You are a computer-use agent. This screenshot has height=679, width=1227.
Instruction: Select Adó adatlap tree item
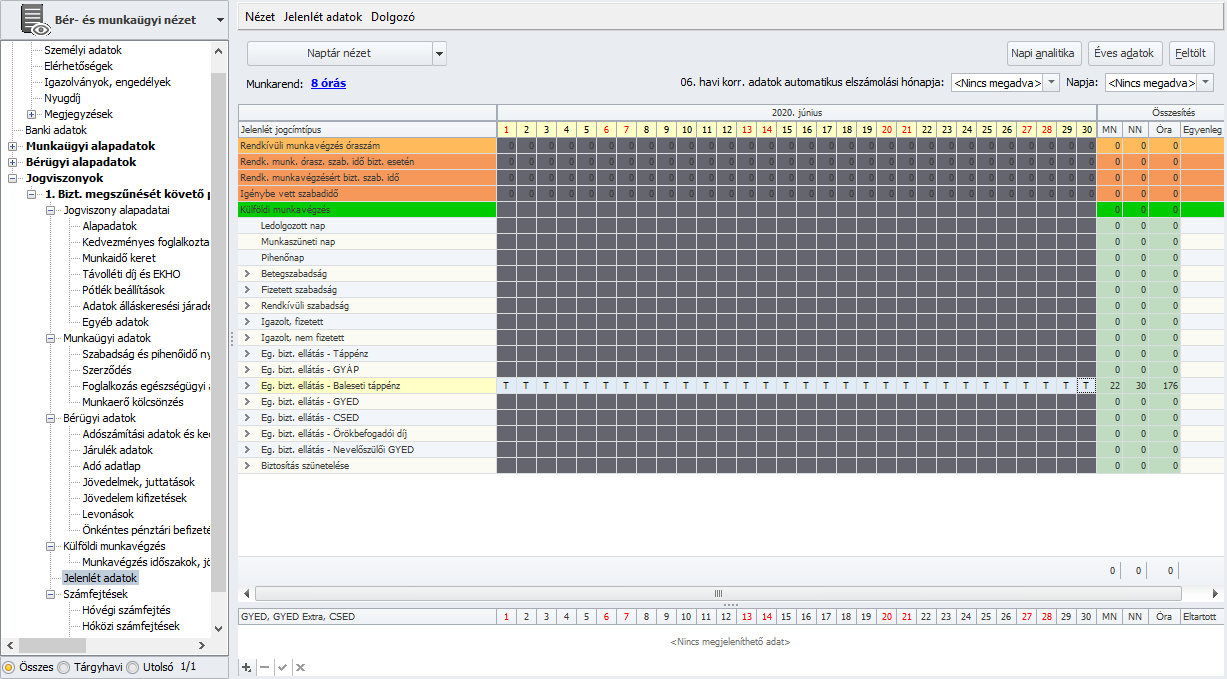[111, 466]
